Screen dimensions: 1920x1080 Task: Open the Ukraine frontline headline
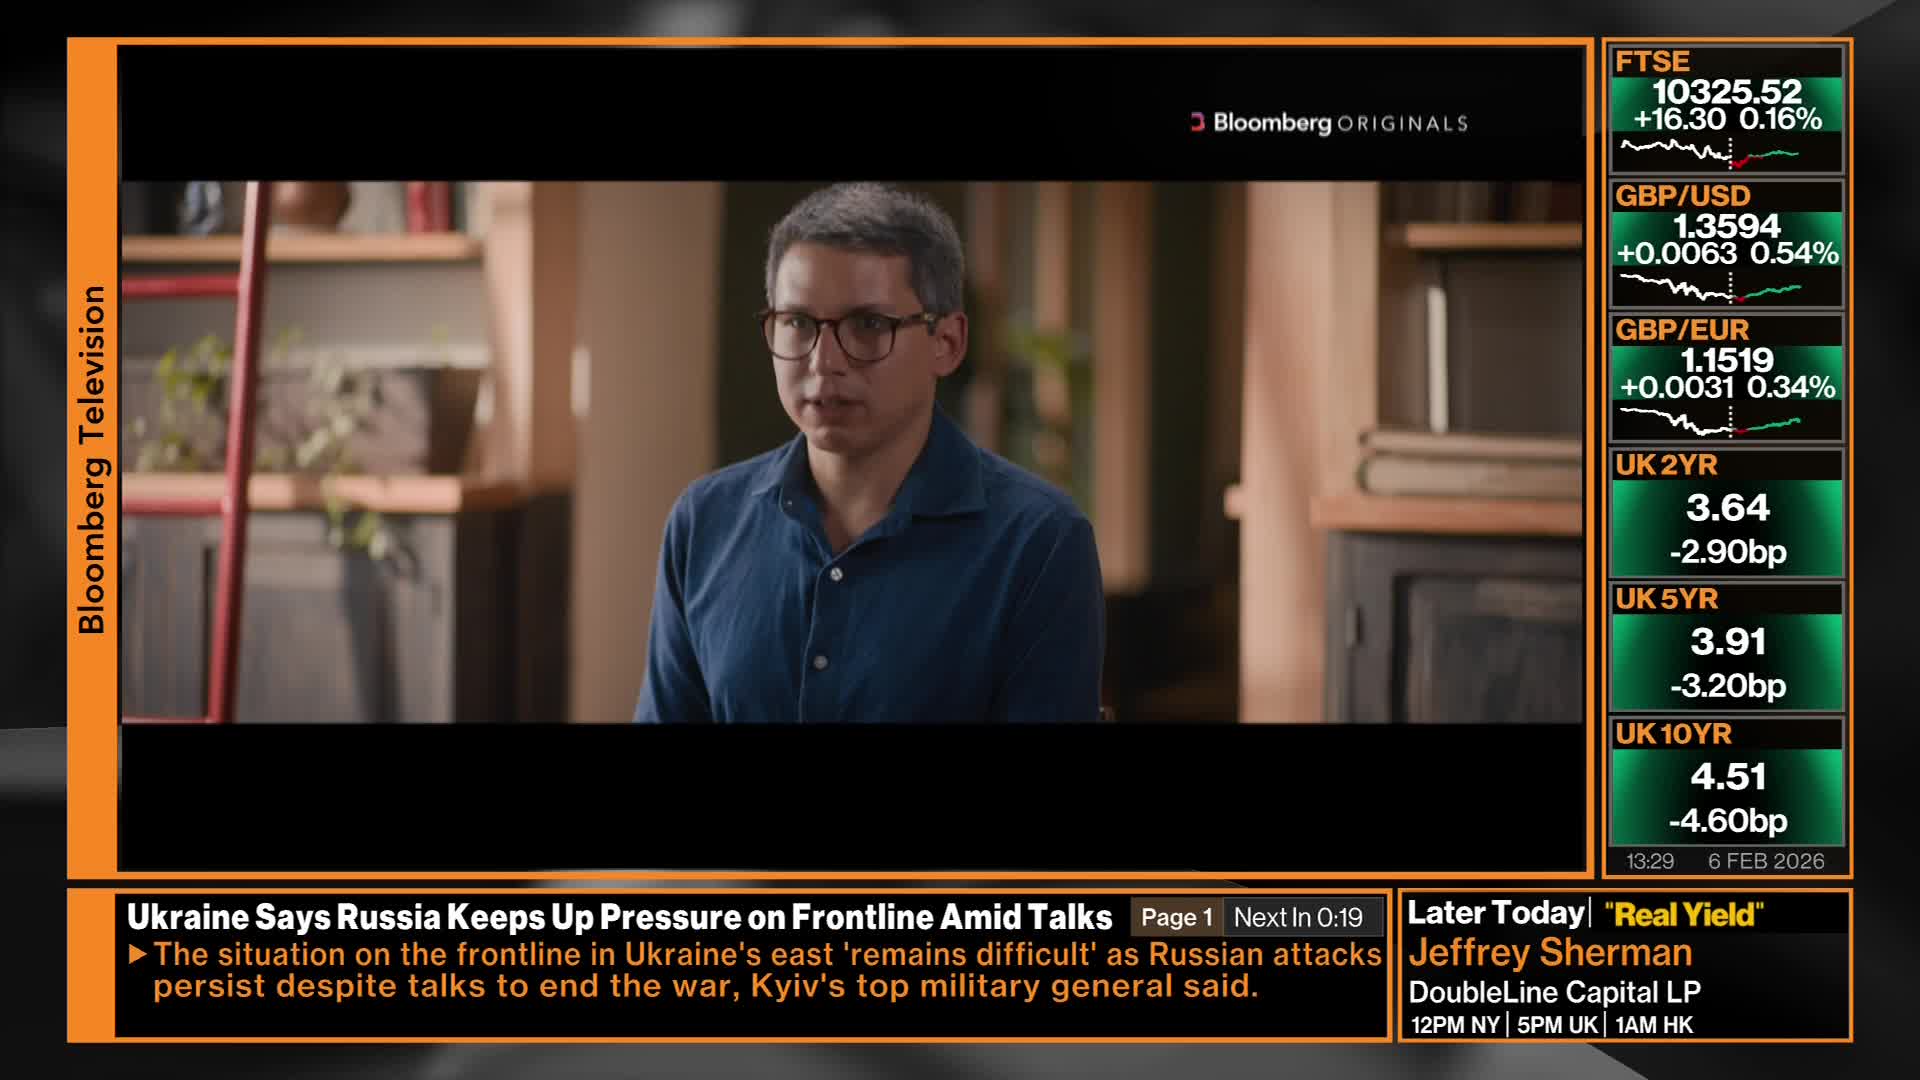619,917
